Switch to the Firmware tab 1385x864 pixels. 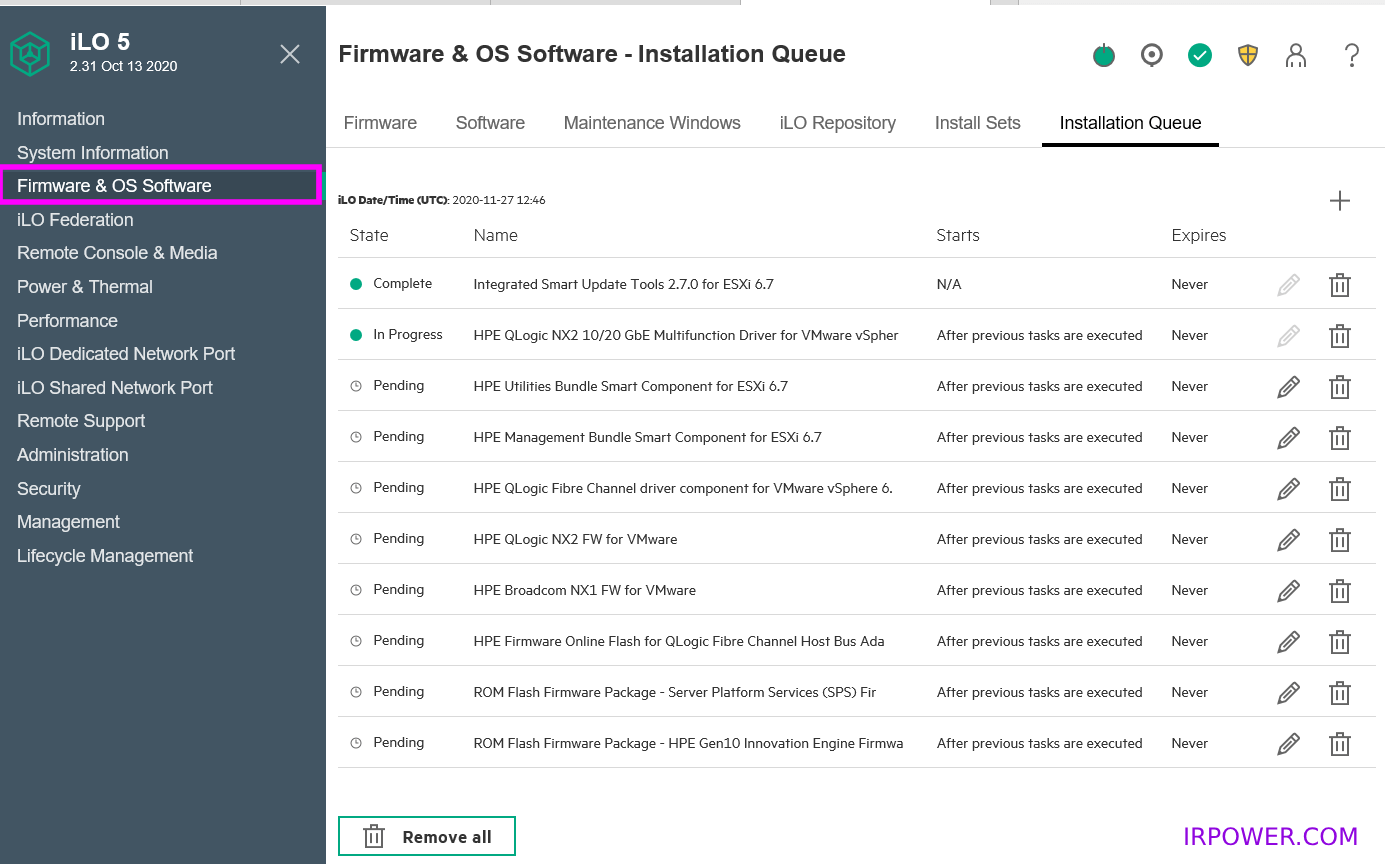click(380, 123)
